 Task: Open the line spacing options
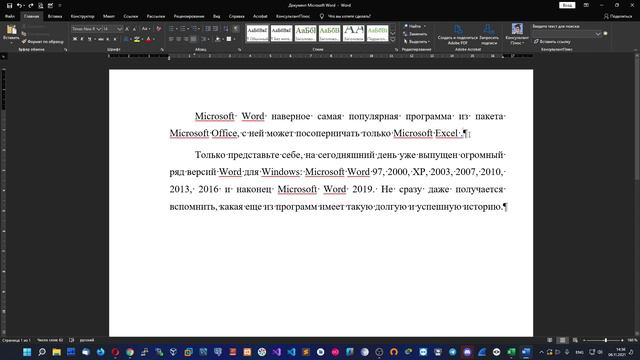pyautogui.click(x=204, y=39)
